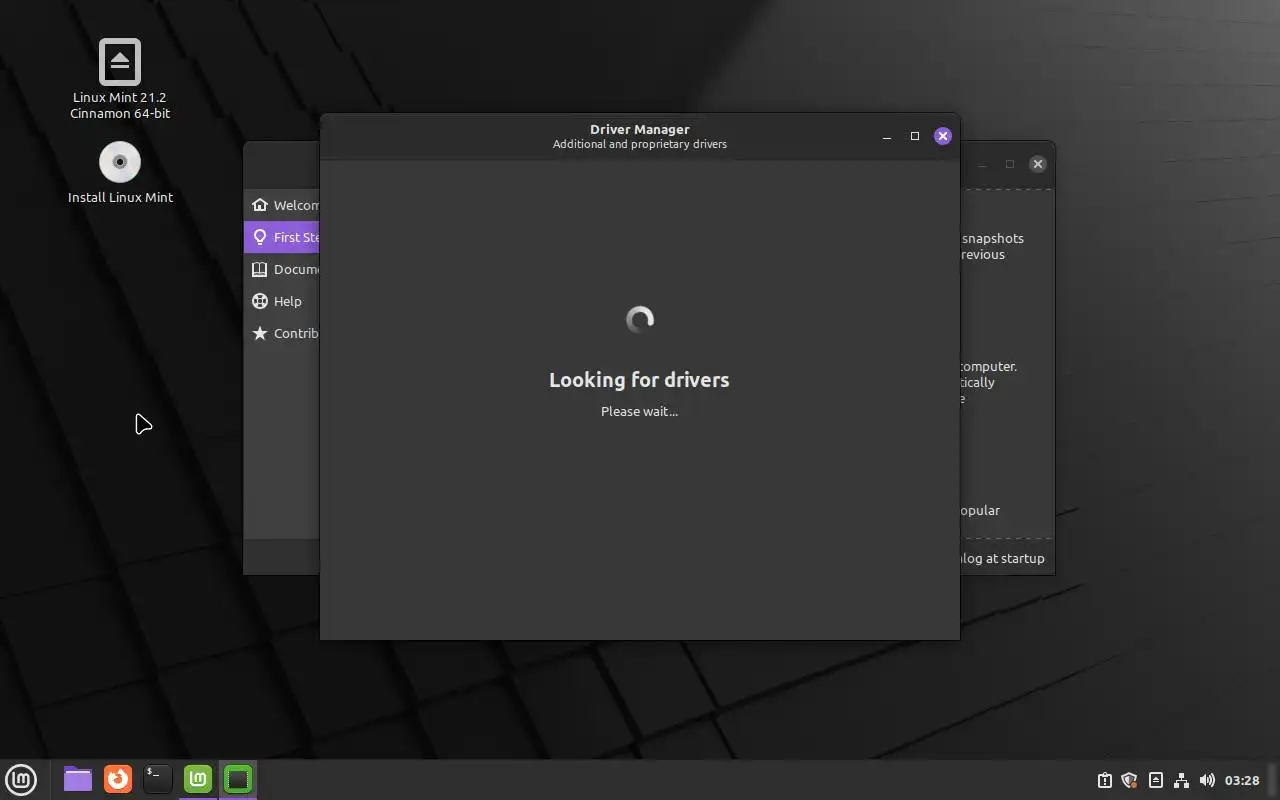
Task: Open the Help section in Welcome window
Action: [282, 301]
